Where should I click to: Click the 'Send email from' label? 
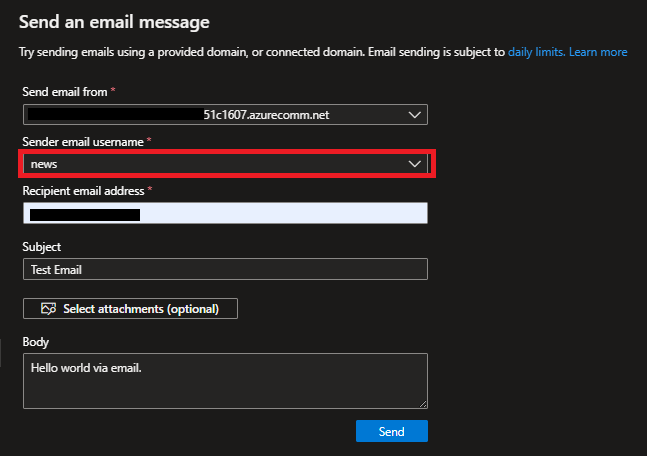tap(66, 92)
